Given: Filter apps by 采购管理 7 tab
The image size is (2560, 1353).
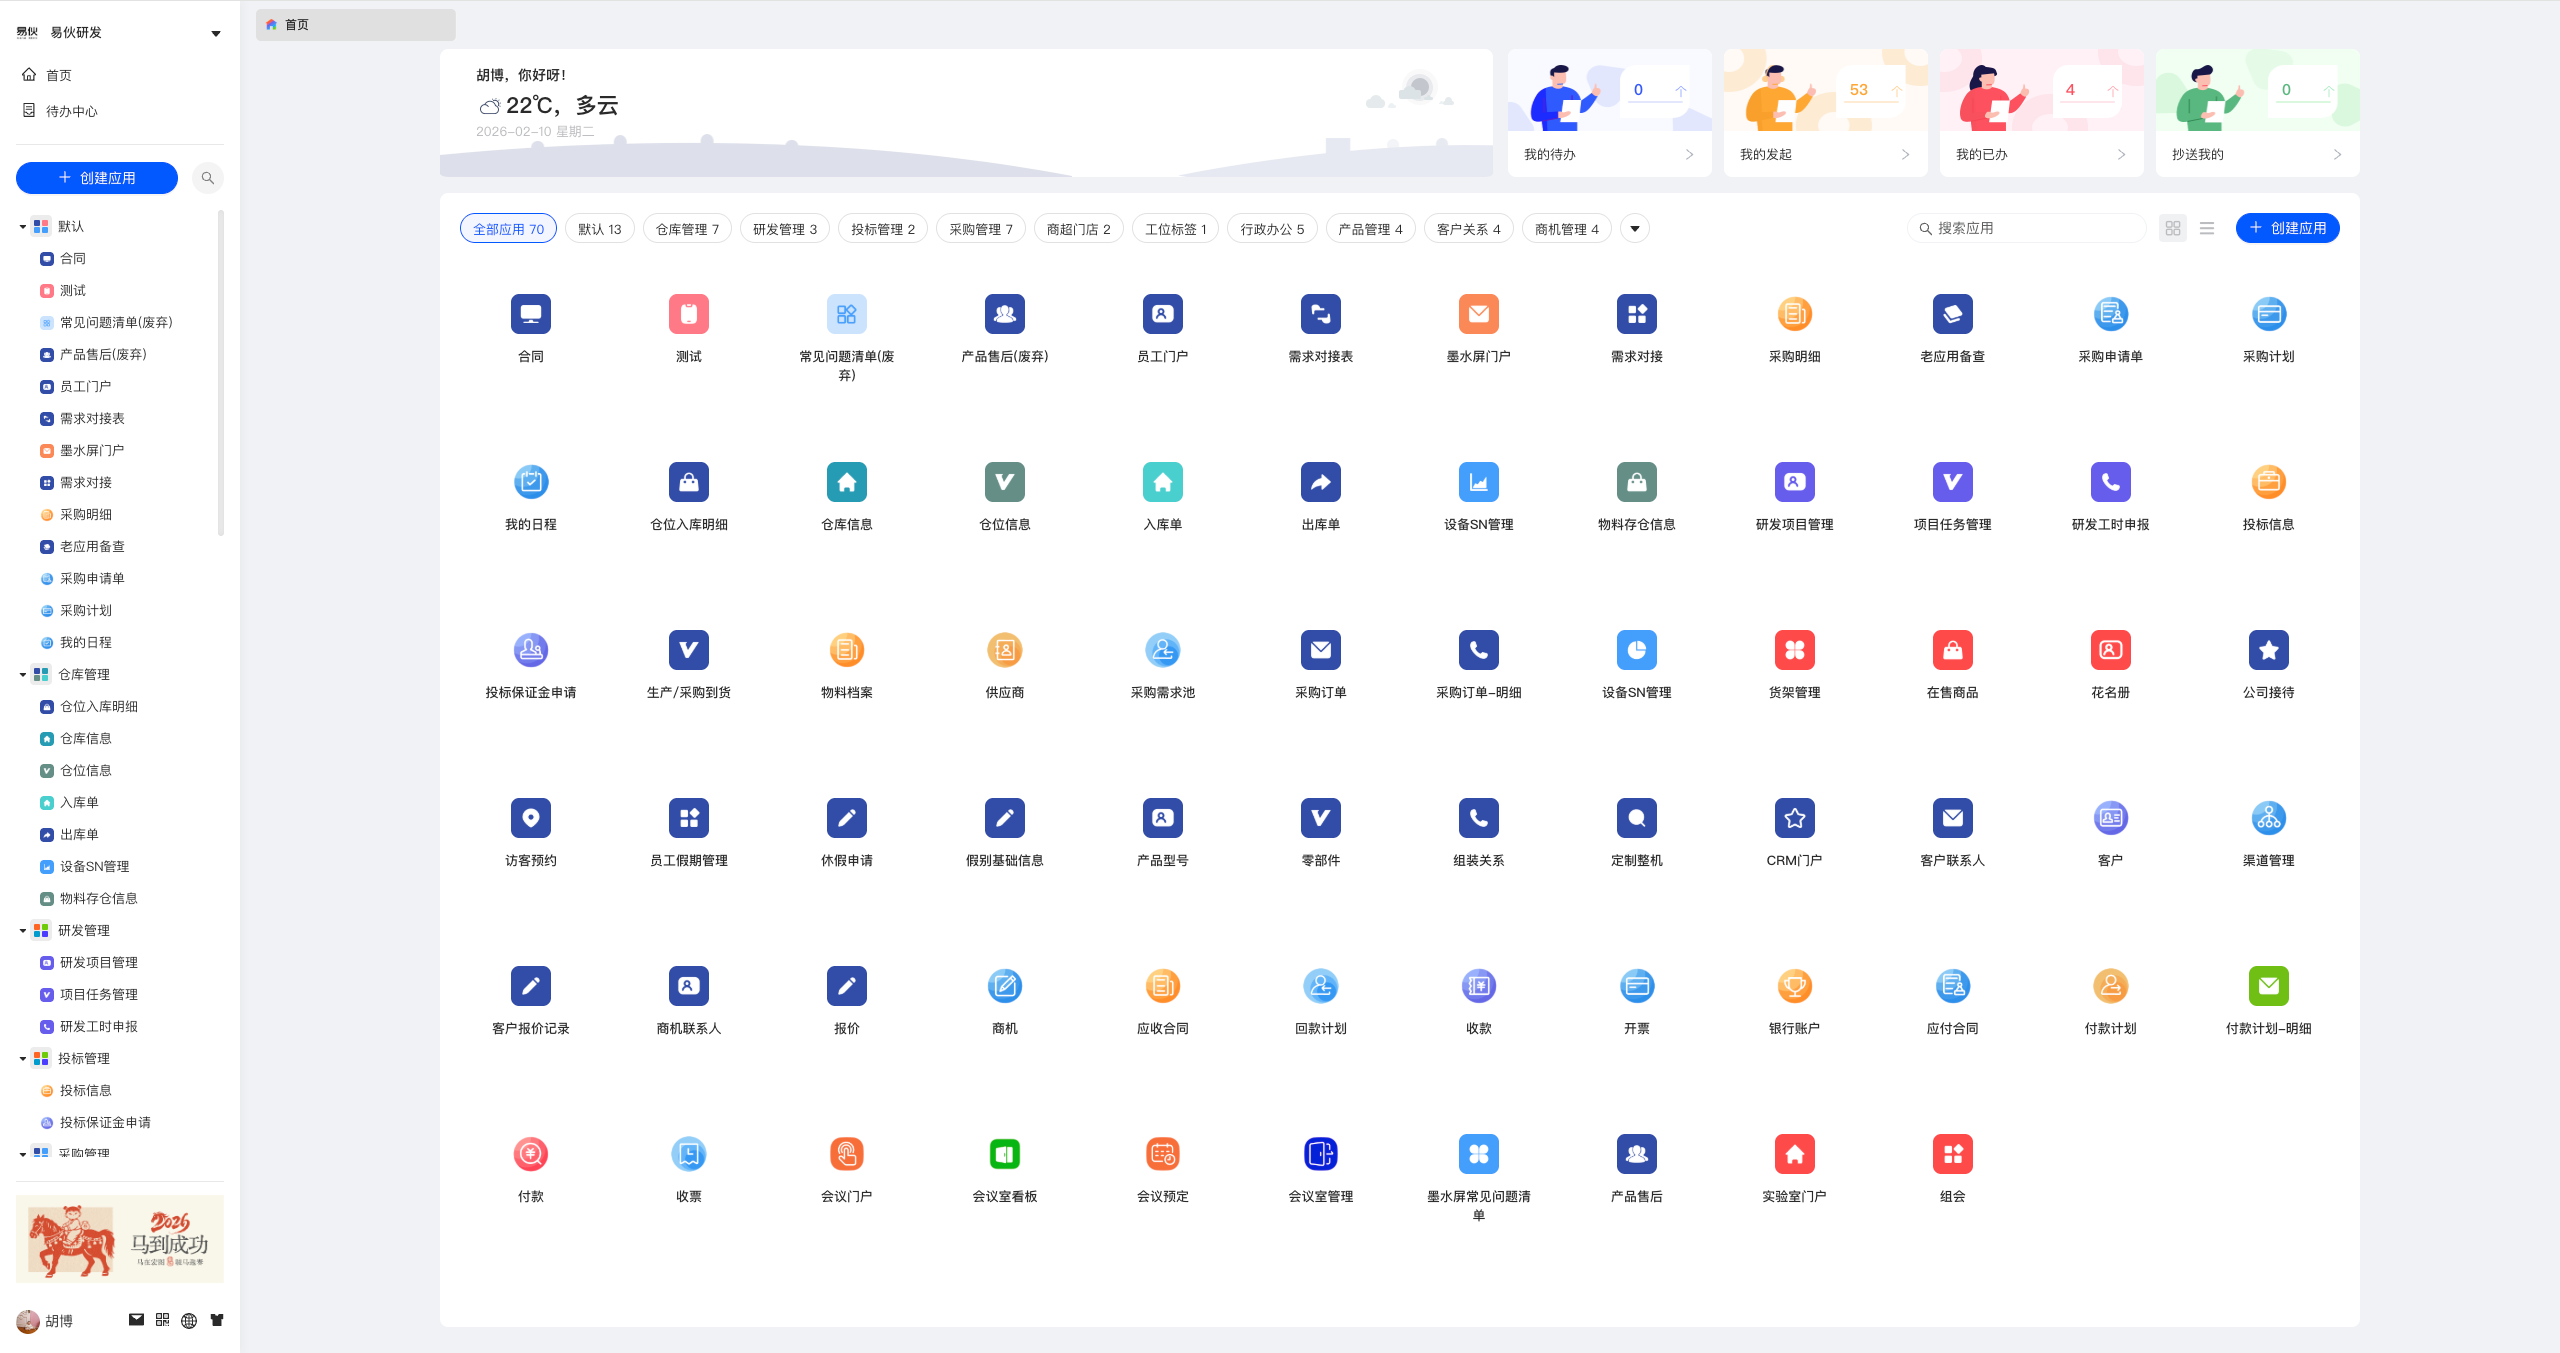Looking at the screenshot, I should (980, 229).
